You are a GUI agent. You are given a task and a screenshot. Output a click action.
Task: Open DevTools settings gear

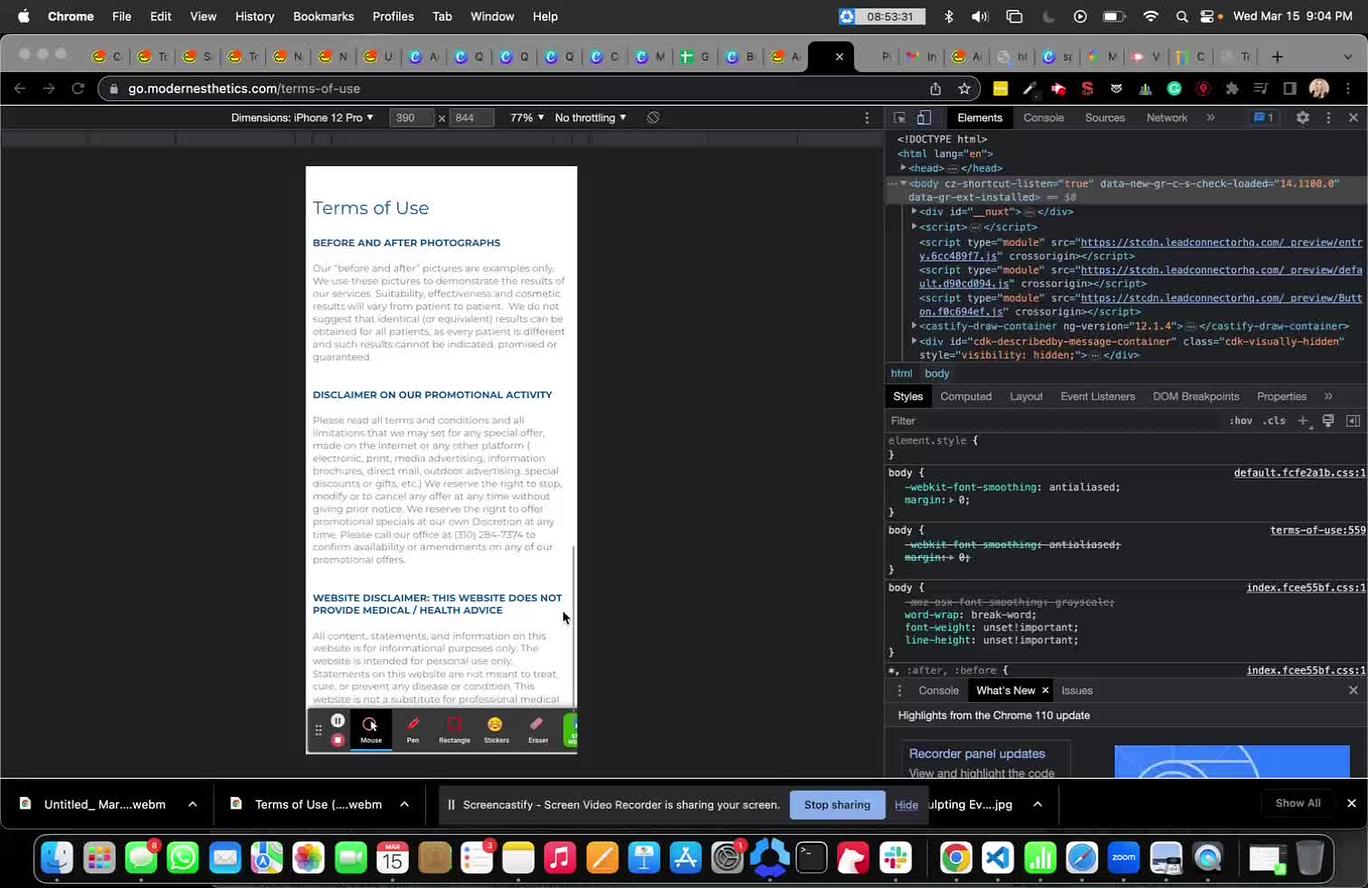(1302, 117)
